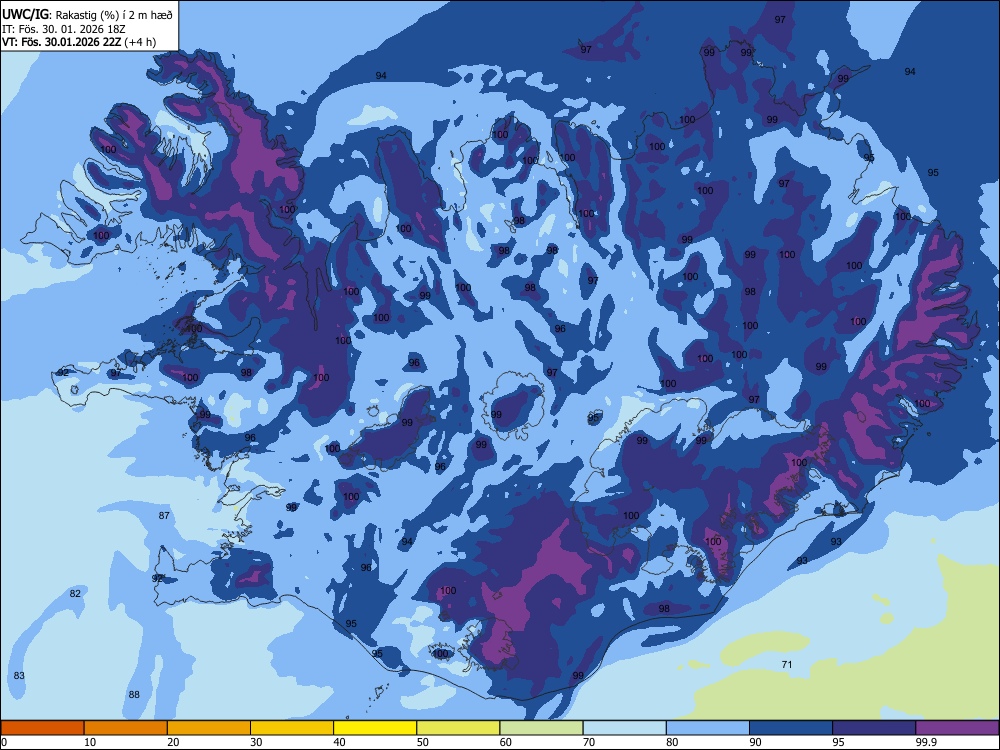The image size is (1000, 750).
Task: Select the orange 10–20 legend color block
Action: click(126, 728)
